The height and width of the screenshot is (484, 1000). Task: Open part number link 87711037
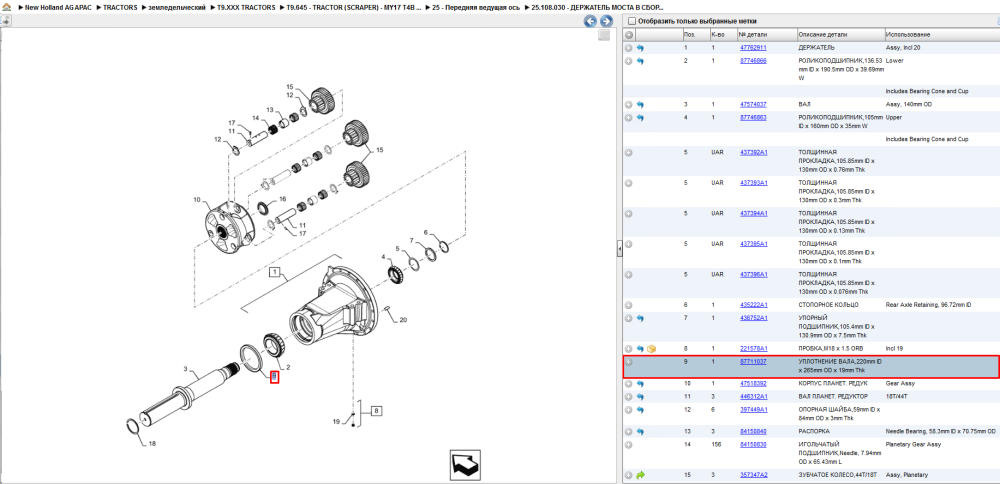(x=753, y=362)
